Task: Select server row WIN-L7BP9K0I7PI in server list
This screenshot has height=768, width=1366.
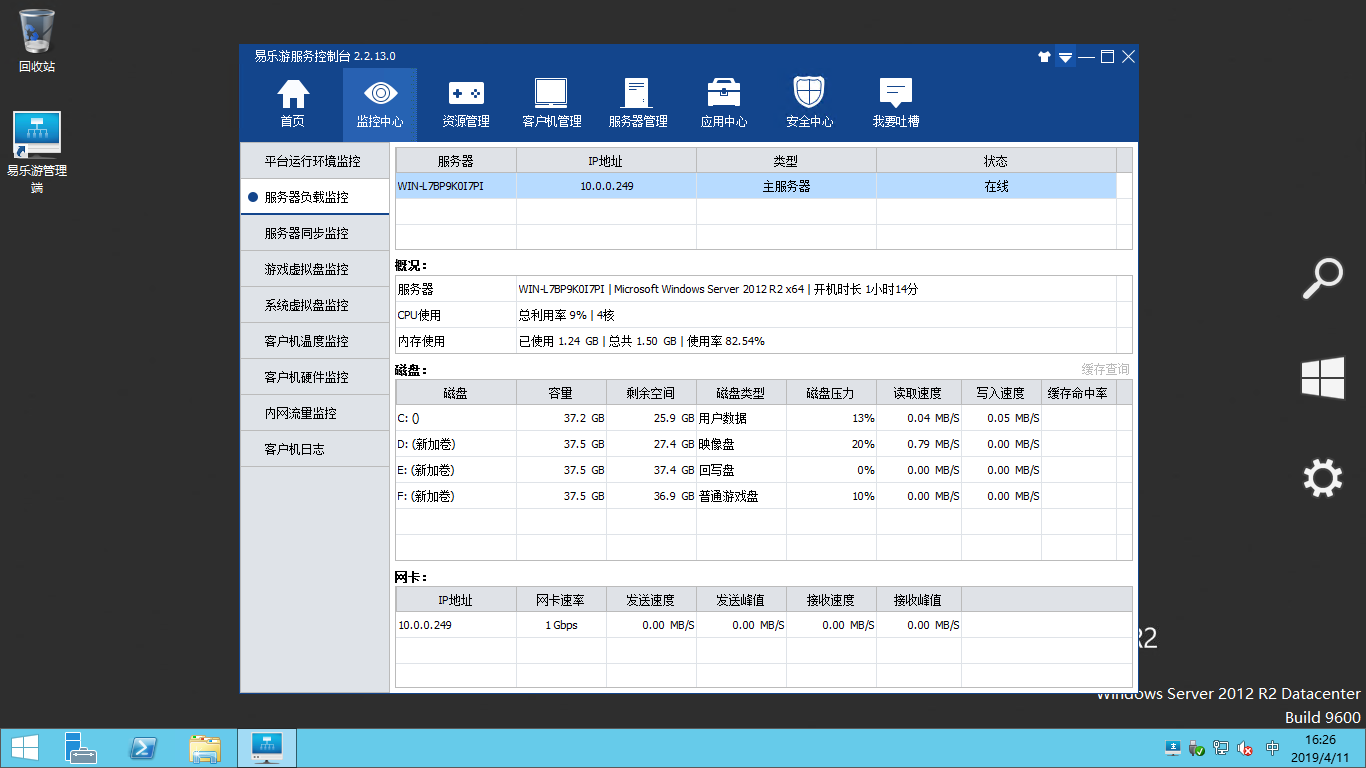Action: click(x=756, y=186)
